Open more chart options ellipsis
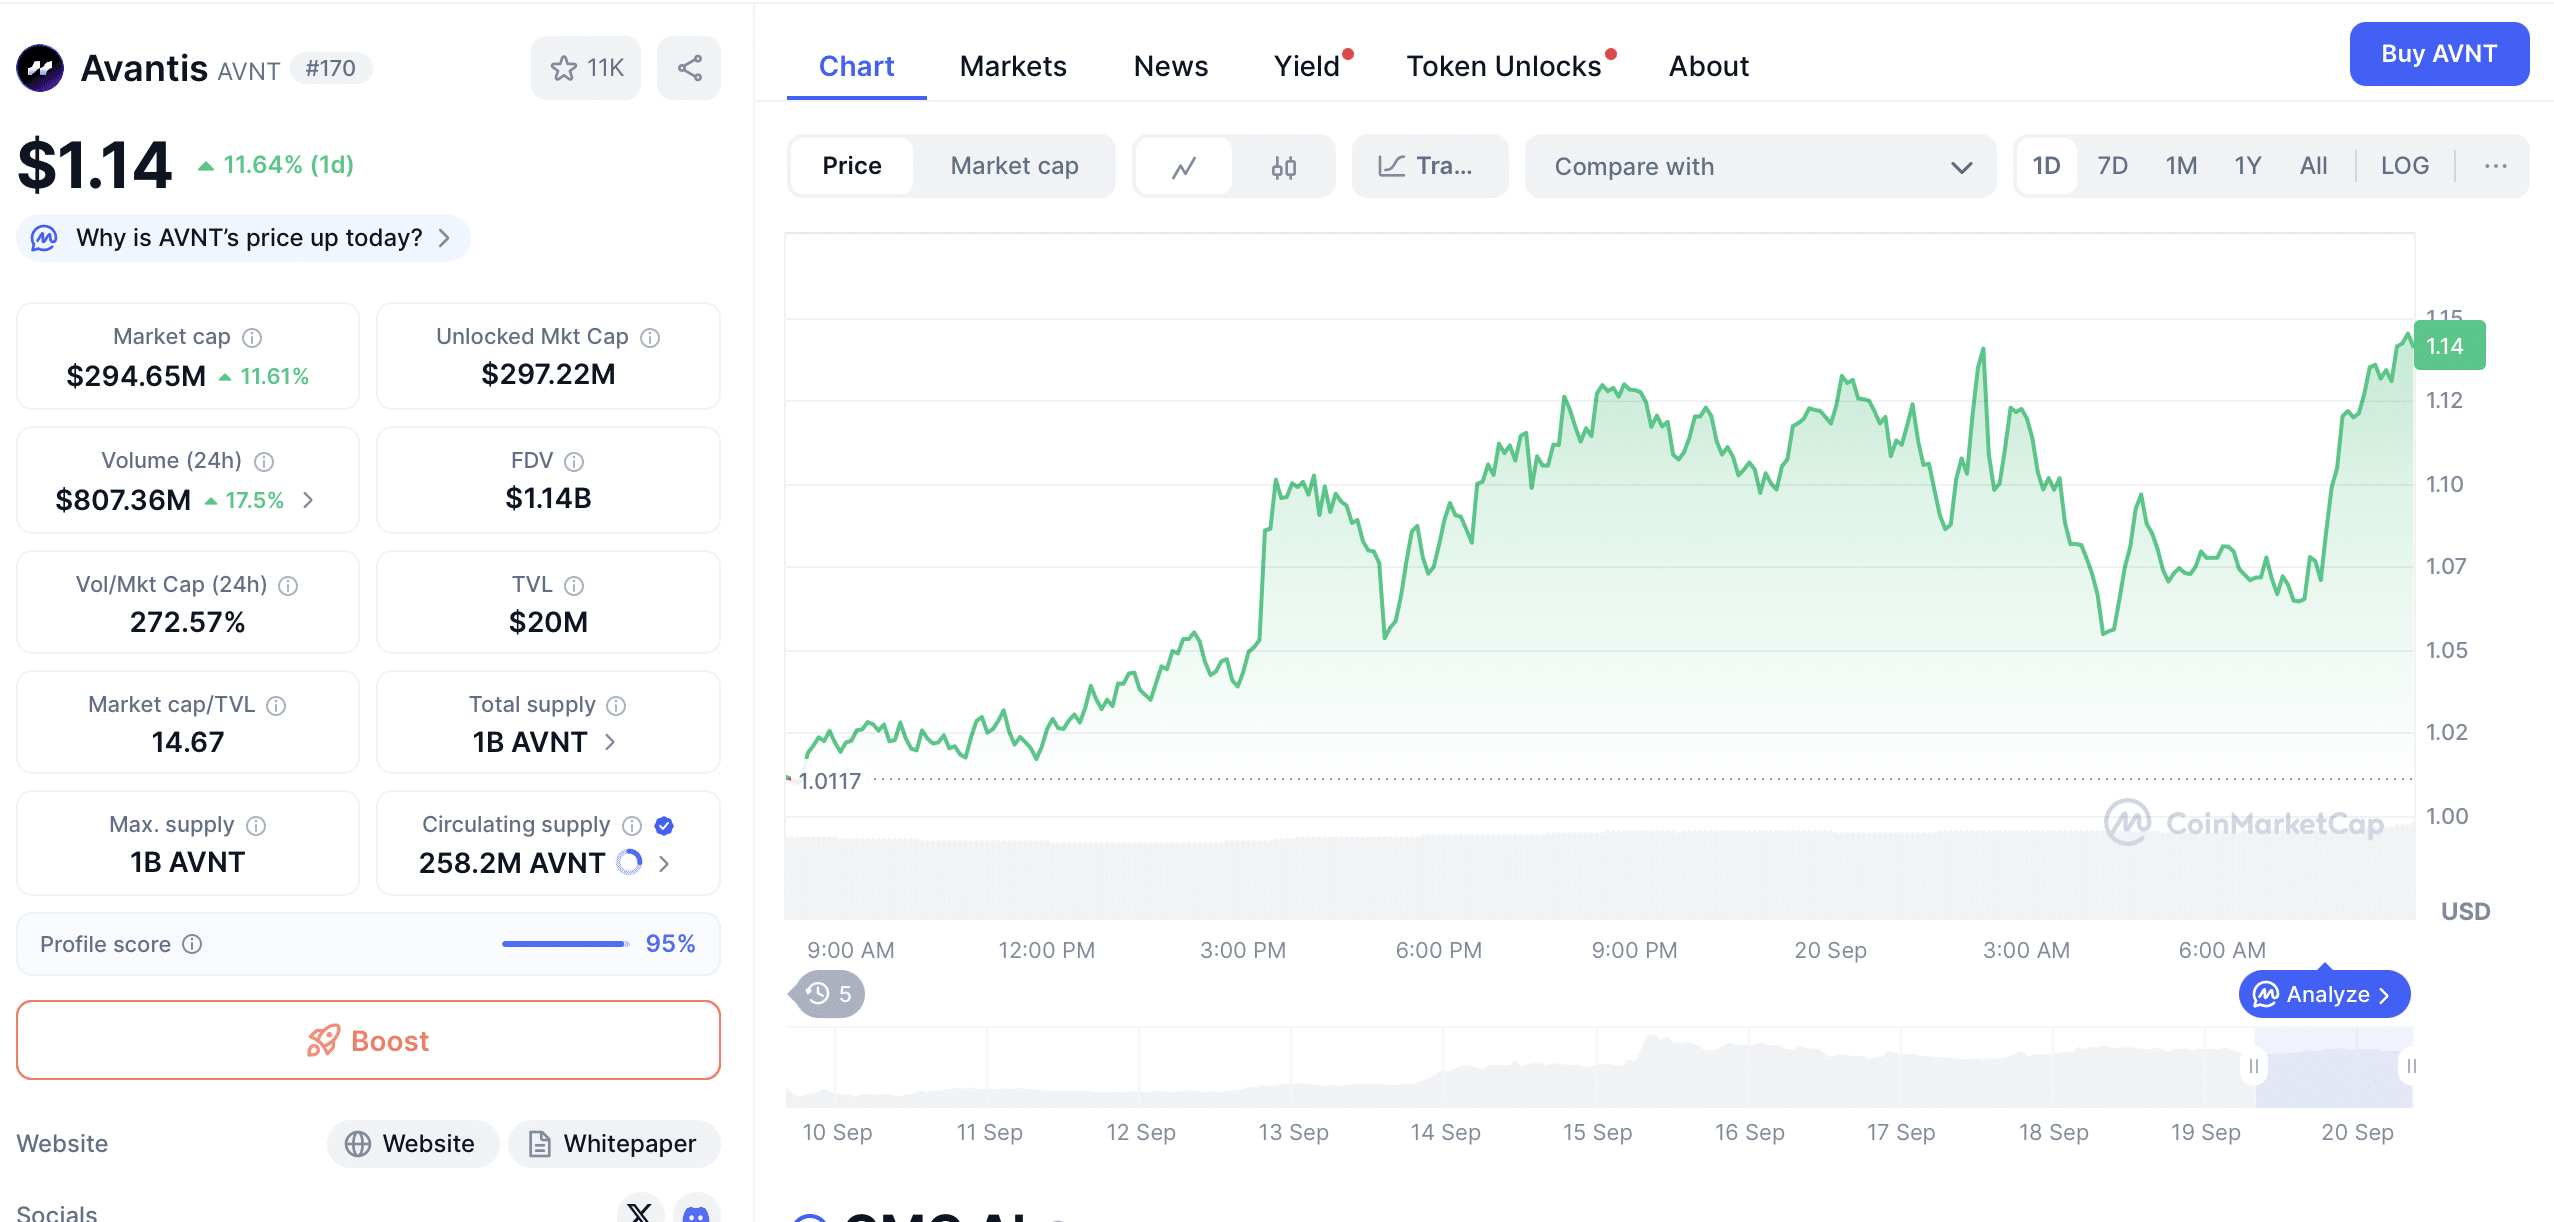 pos(2495,166)
